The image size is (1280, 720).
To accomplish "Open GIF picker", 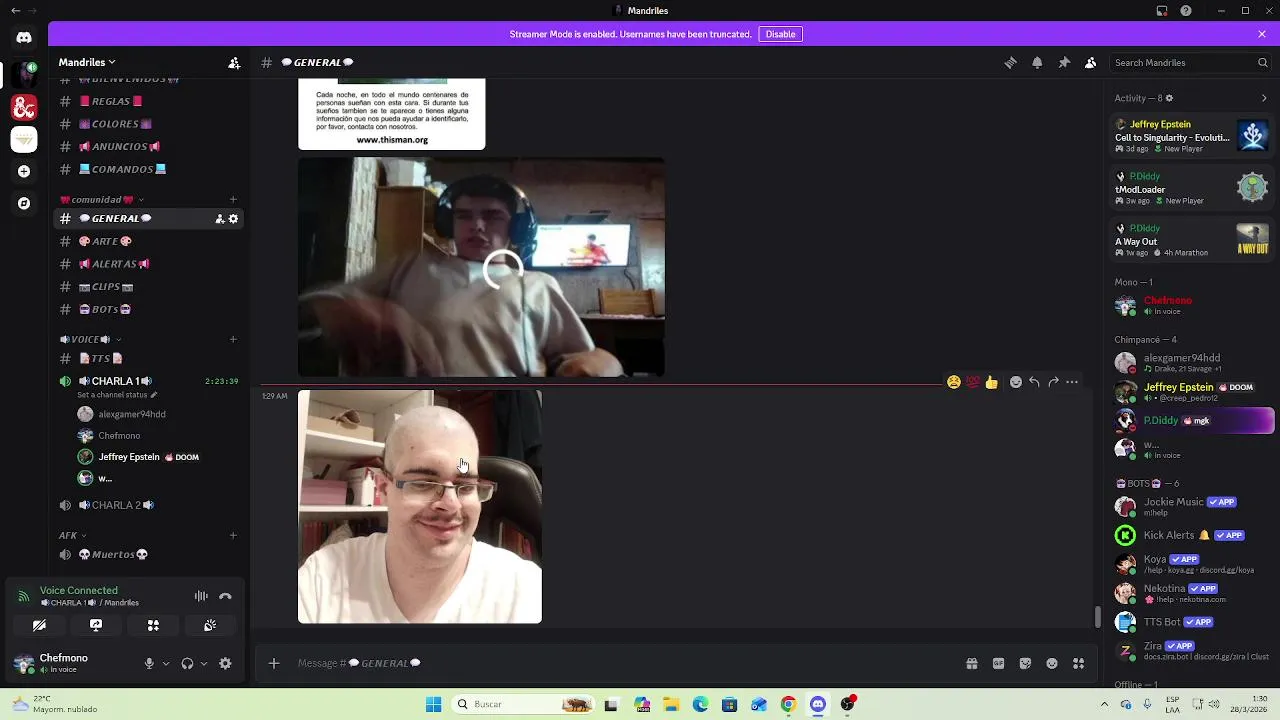I will point(998,663).
